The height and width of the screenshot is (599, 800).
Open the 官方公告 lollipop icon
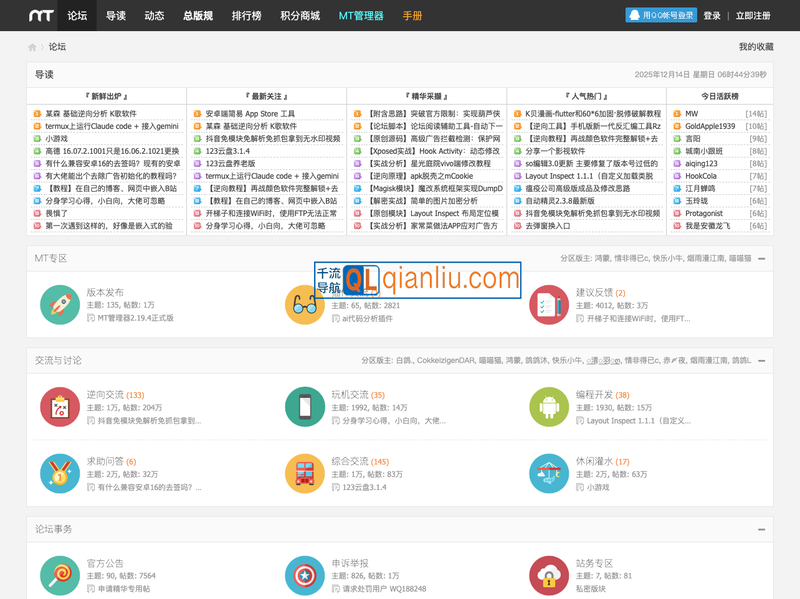pyautogui.click(x=61, y=575)
